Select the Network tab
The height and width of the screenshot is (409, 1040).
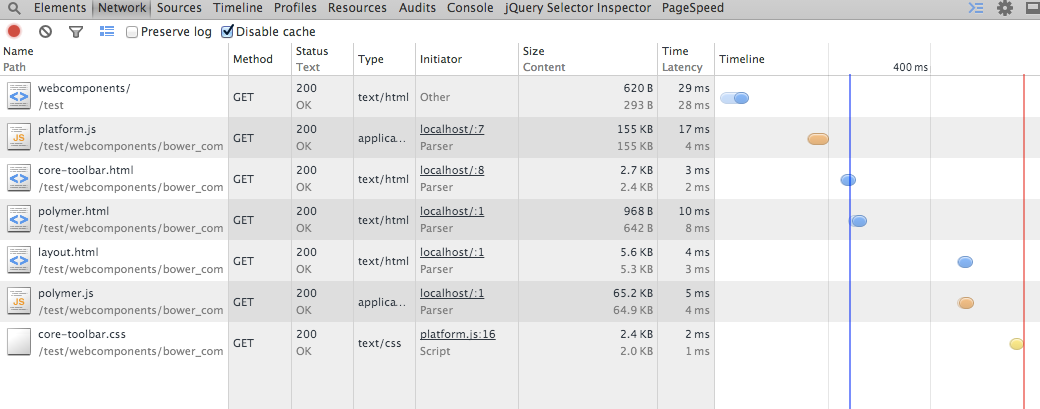click(x=122, y=8)
